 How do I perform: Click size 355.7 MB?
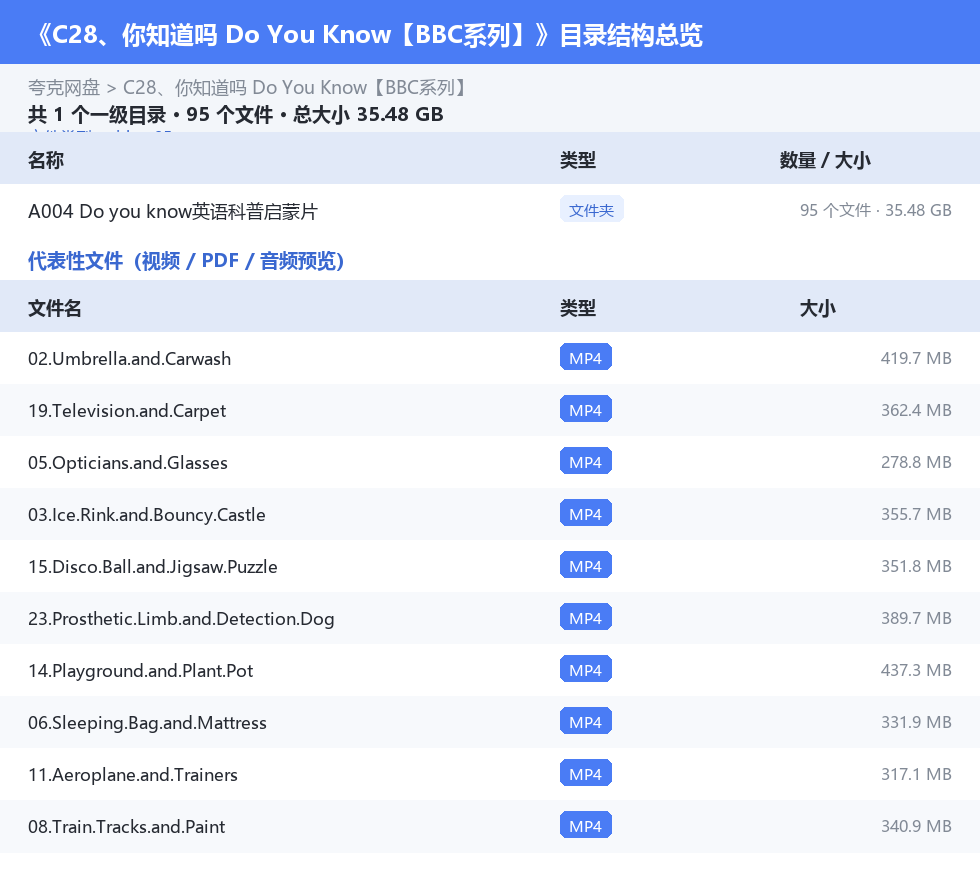[916, 514]
